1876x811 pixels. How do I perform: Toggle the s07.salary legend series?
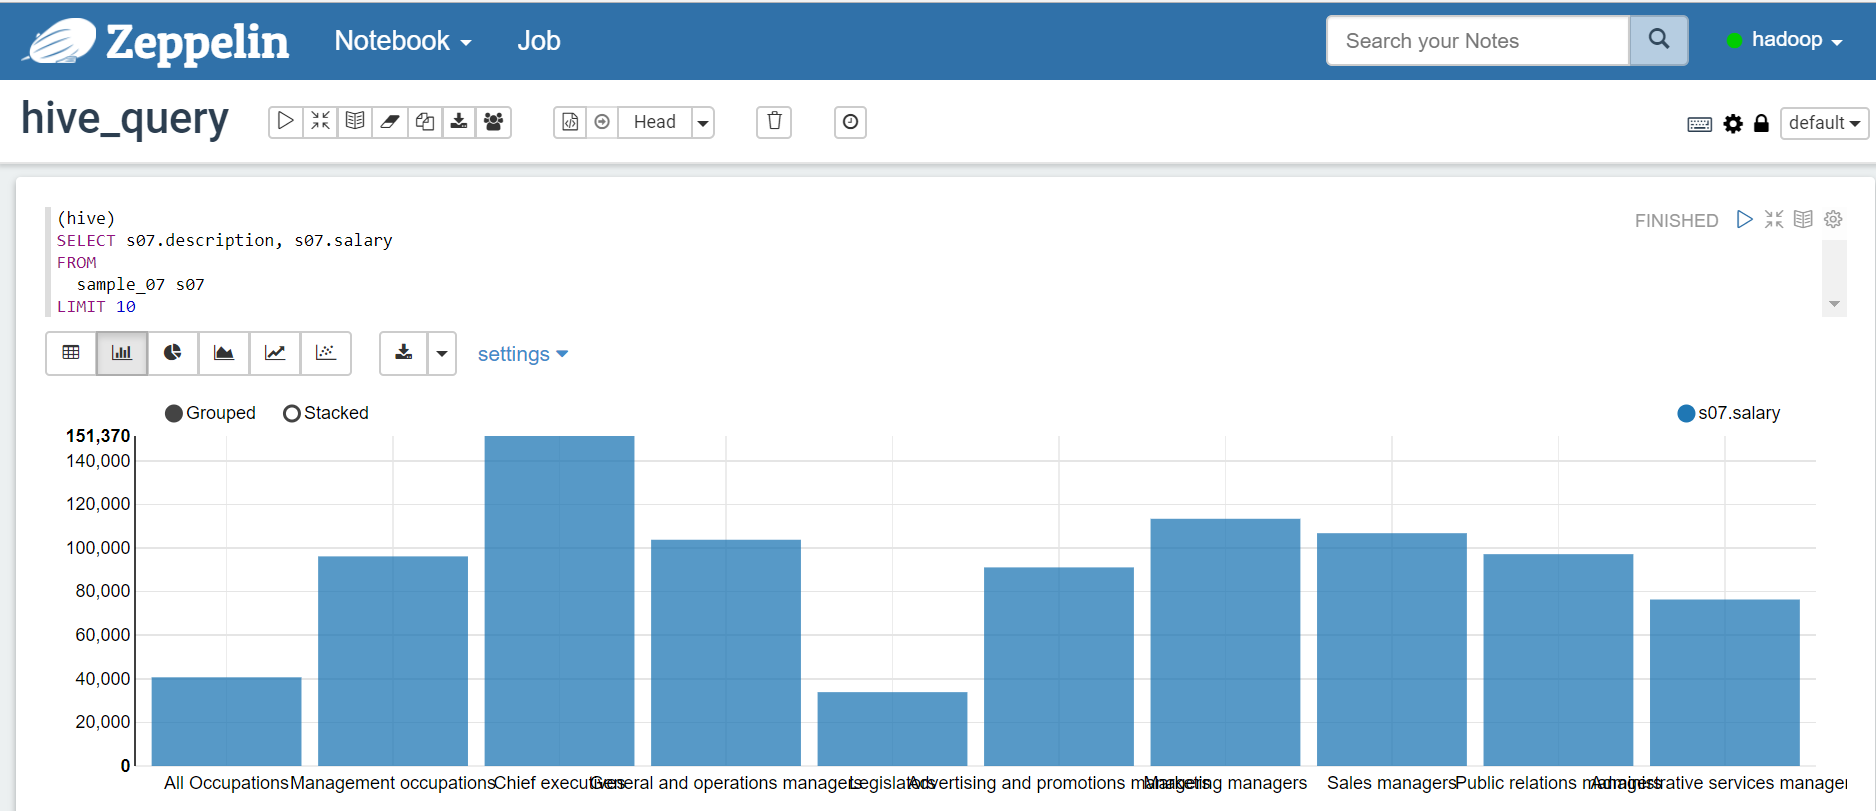1686,414
